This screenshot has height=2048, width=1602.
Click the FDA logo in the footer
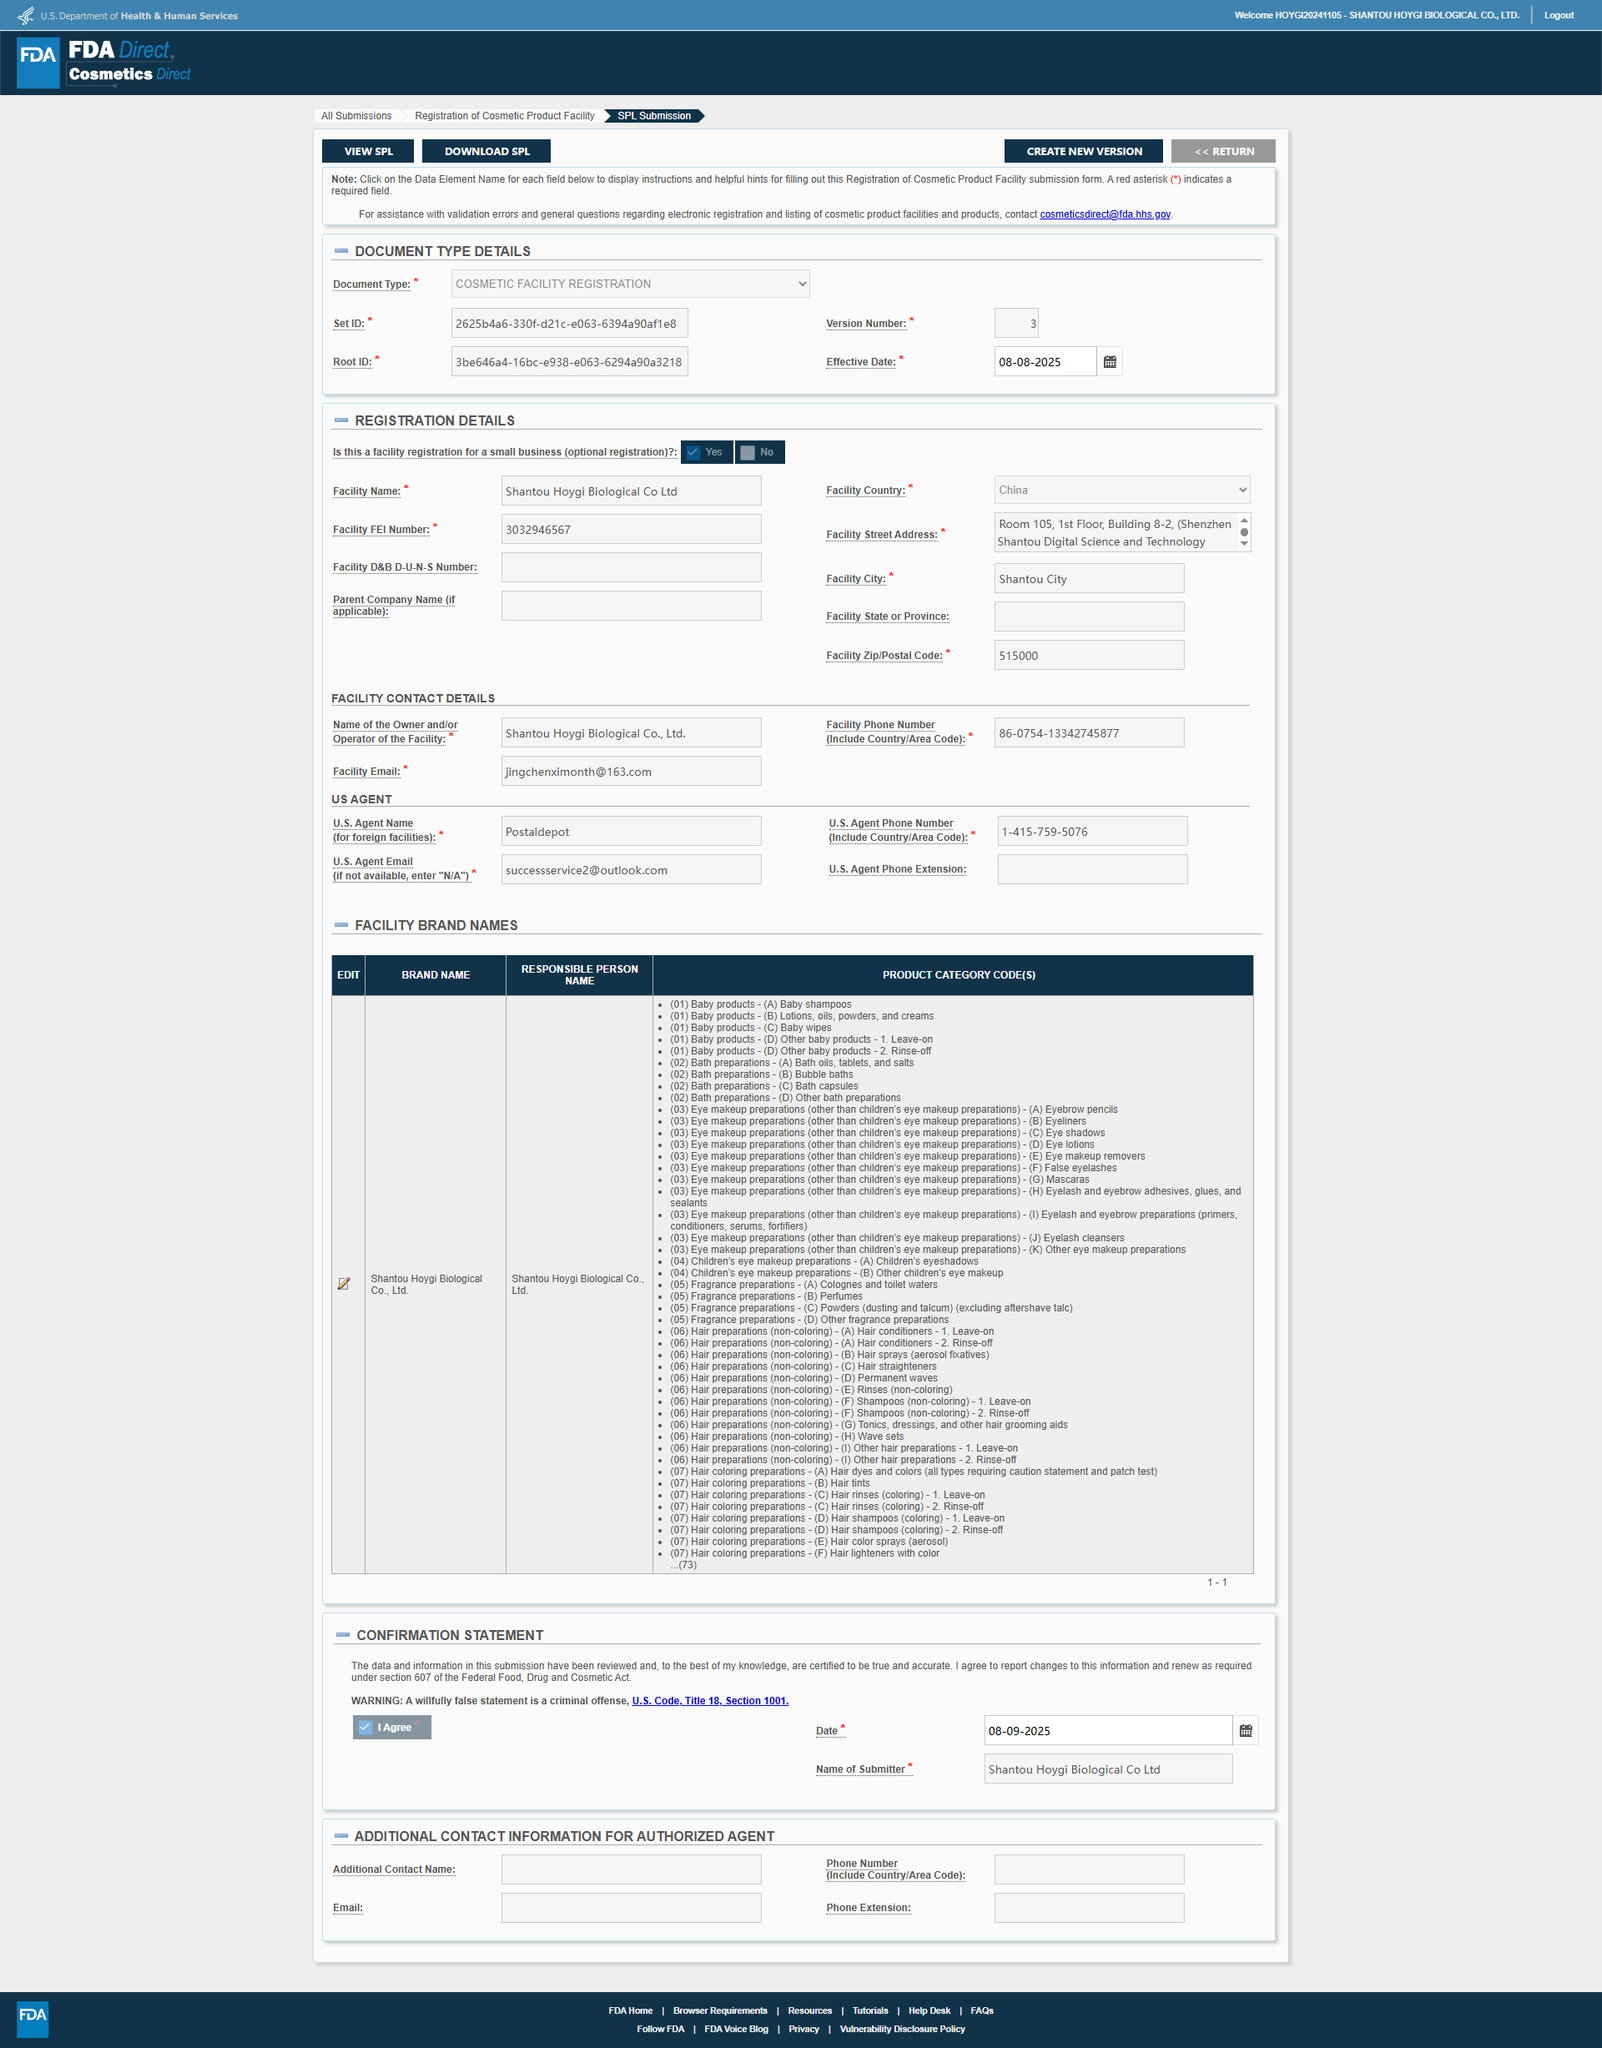(x=33, y=2018)
